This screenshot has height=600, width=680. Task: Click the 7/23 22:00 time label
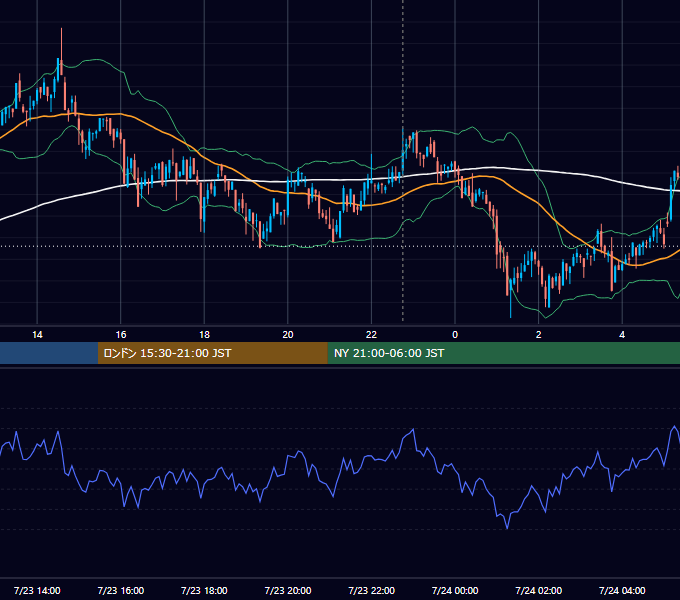[371, 590]
